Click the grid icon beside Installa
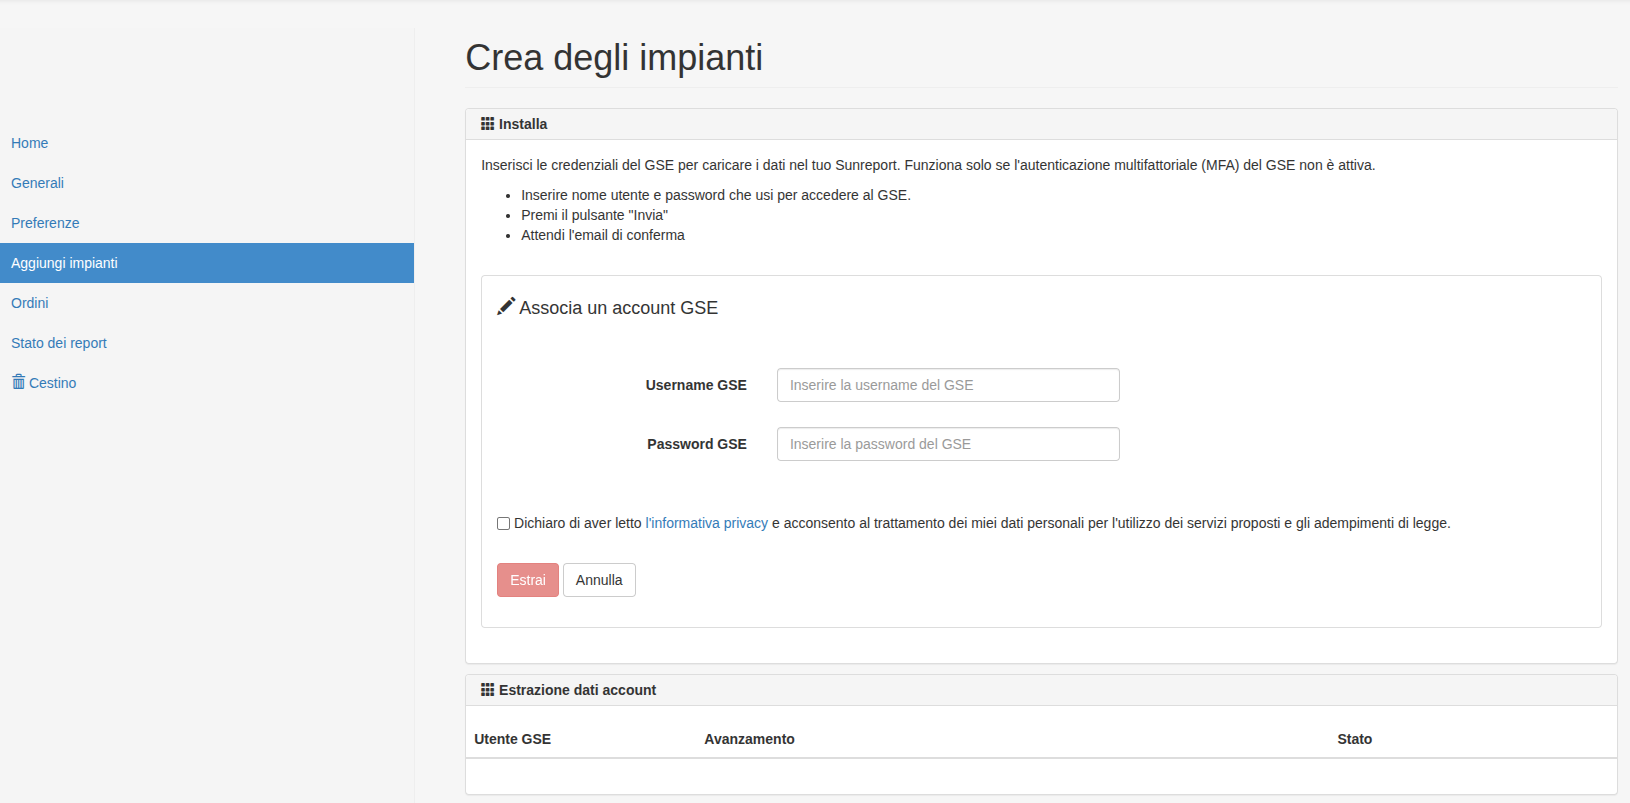This screenshot has width=1630, height=803. tap(487, 124)
